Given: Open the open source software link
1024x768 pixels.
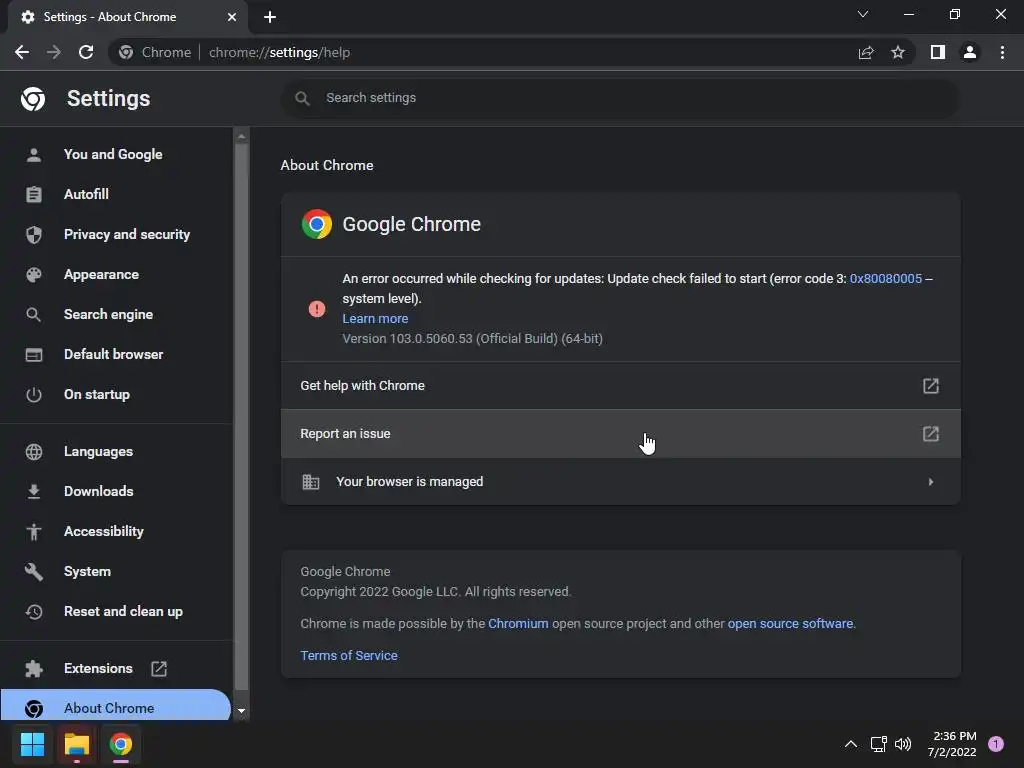Looking at the screenshot, I should pos(790,624).
